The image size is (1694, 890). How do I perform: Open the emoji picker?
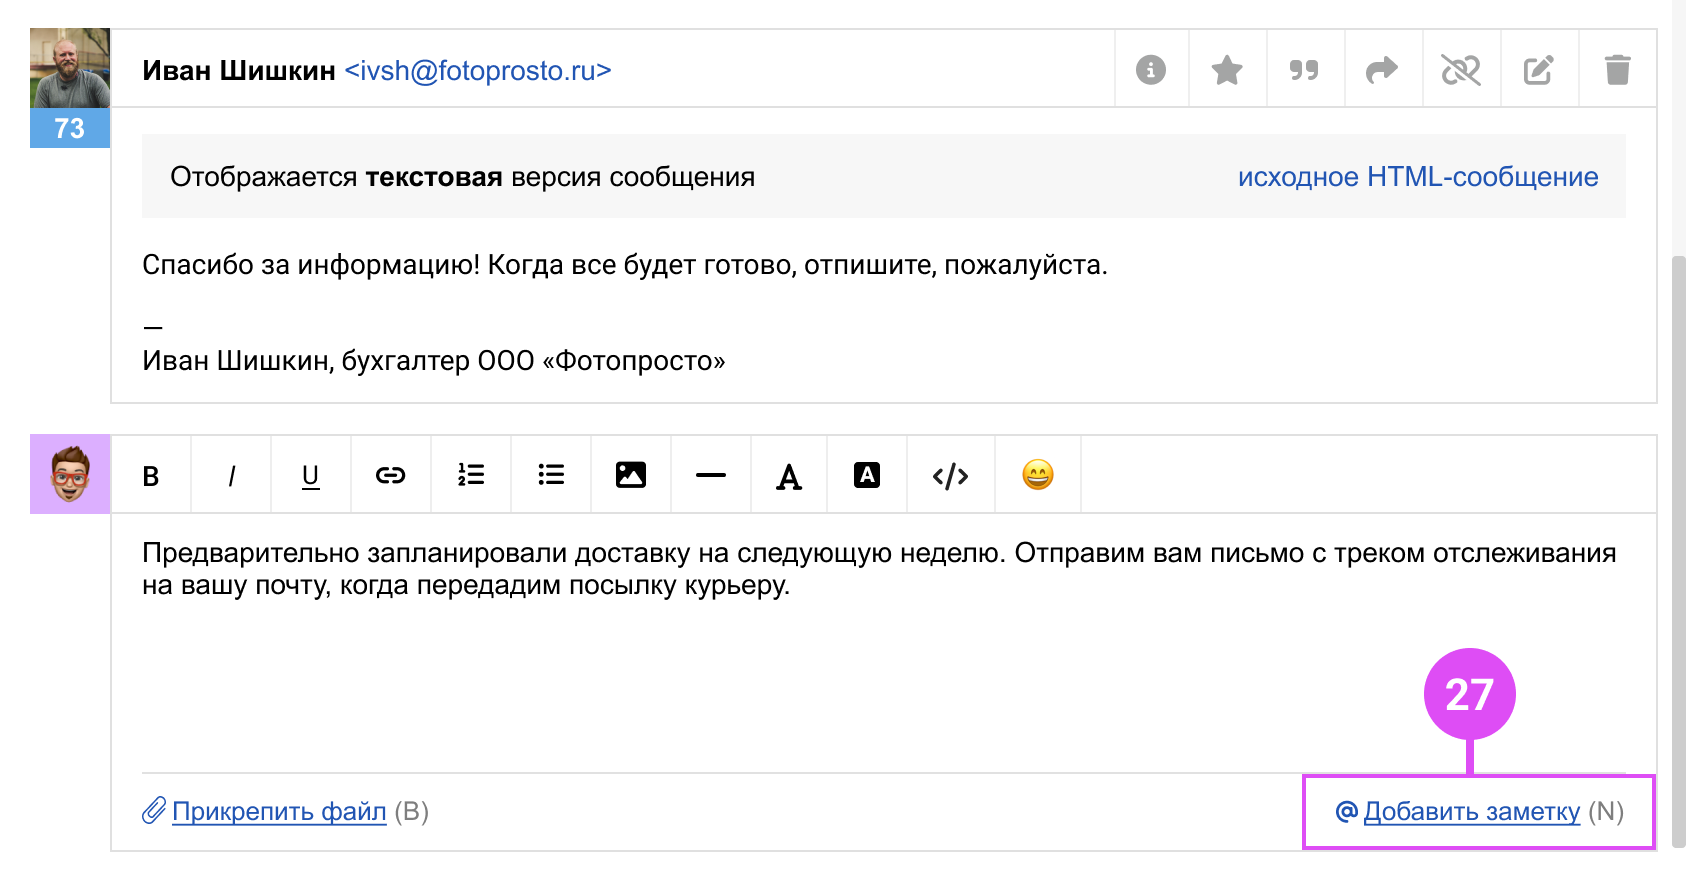pos(1038,475)
